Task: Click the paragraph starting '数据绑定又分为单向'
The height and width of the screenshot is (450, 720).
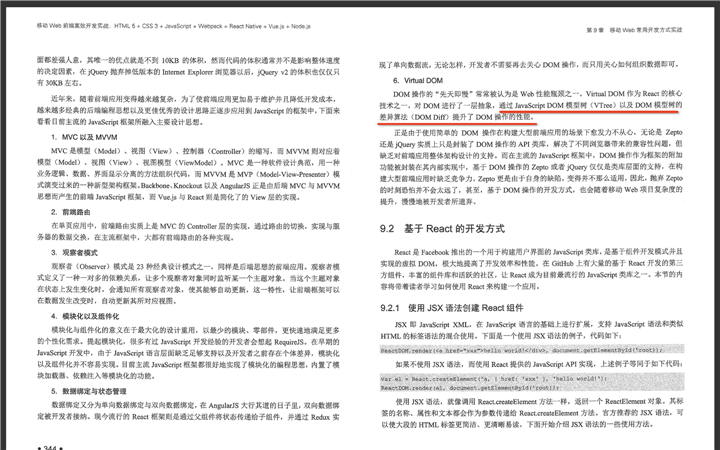Action: (x=188, y=411)
